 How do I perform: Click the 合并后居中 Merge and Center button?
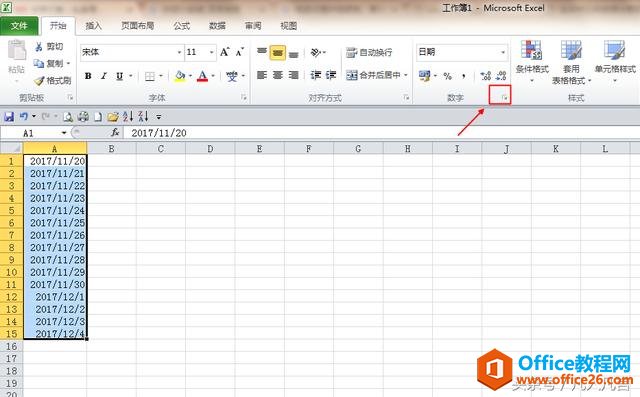(373, 75)
